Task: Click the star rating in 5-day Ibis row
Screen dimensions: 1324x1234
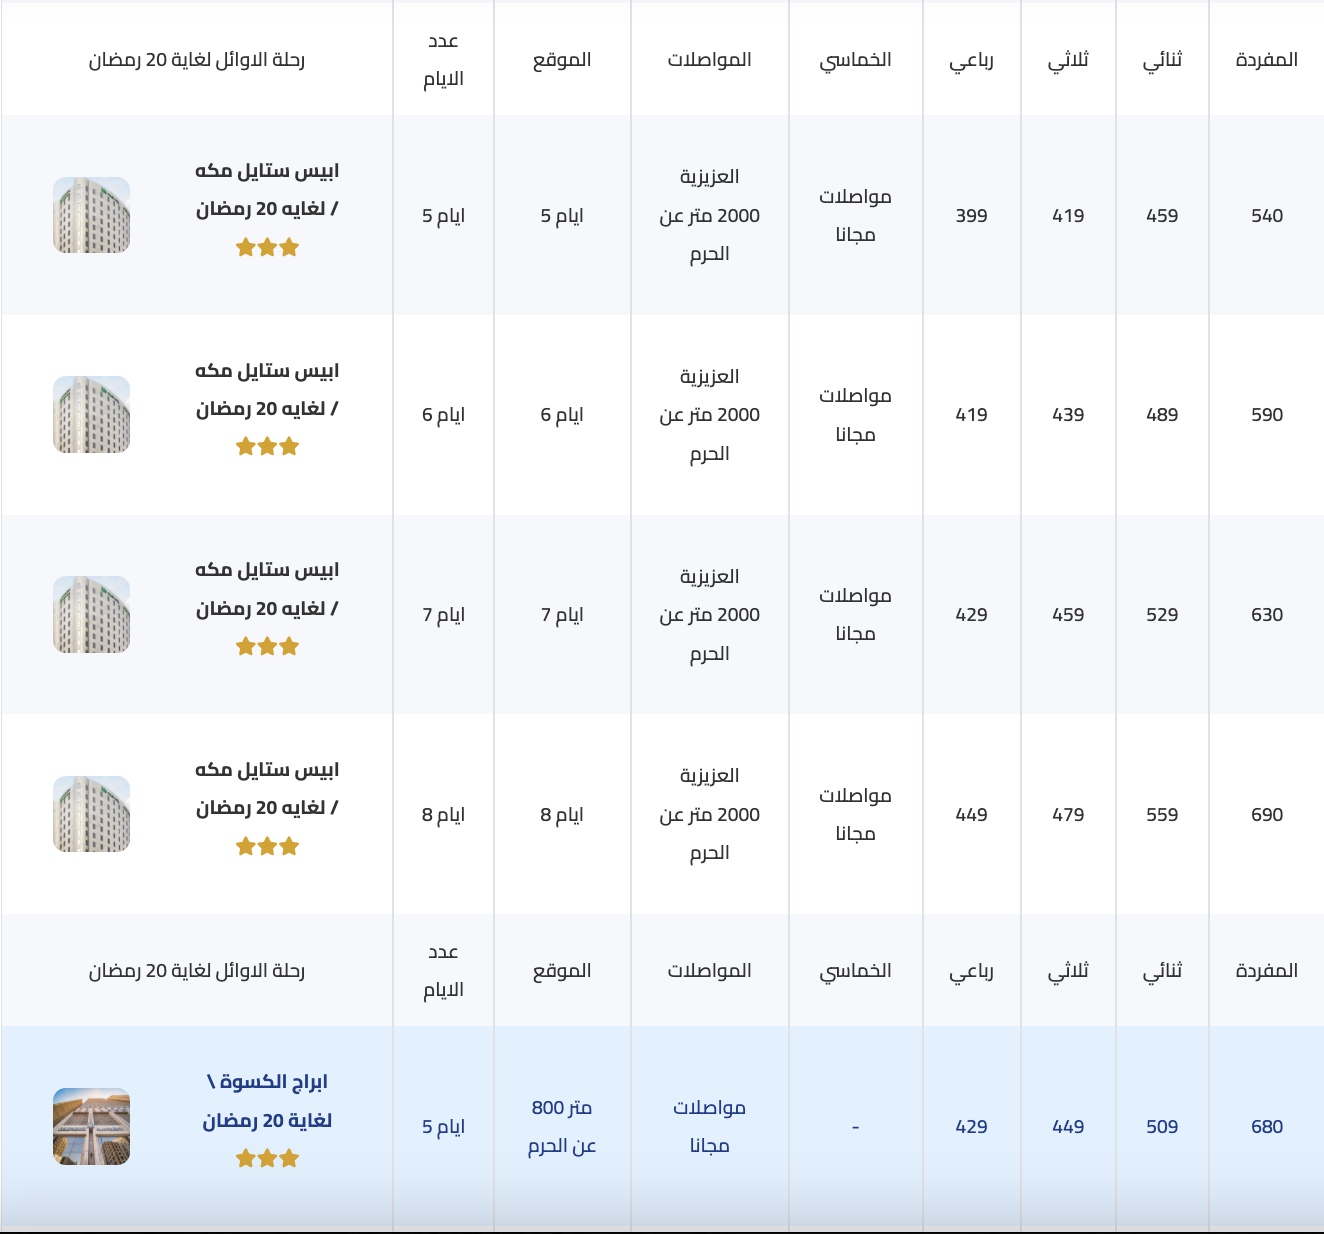Action: (x=267, y=248)
